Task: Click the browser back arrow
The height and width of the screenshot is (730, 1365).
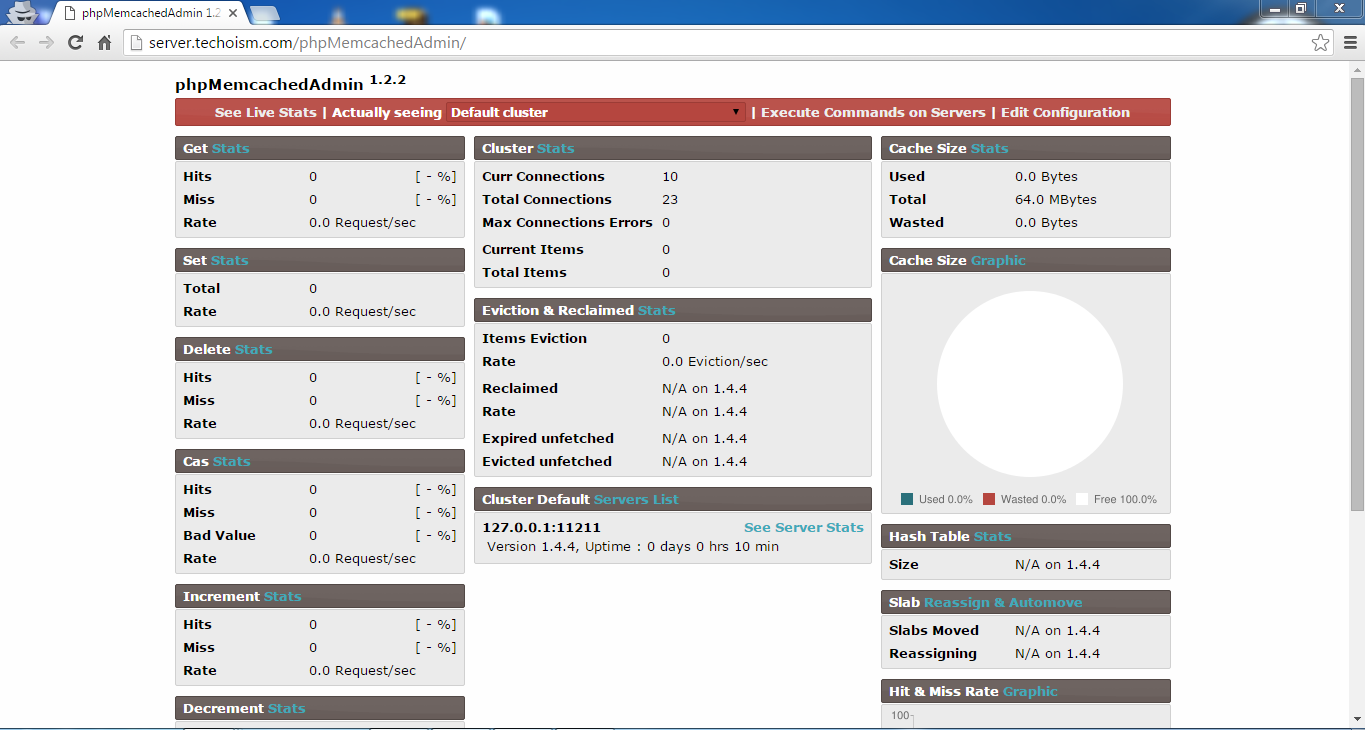Action: click(17, 42)
